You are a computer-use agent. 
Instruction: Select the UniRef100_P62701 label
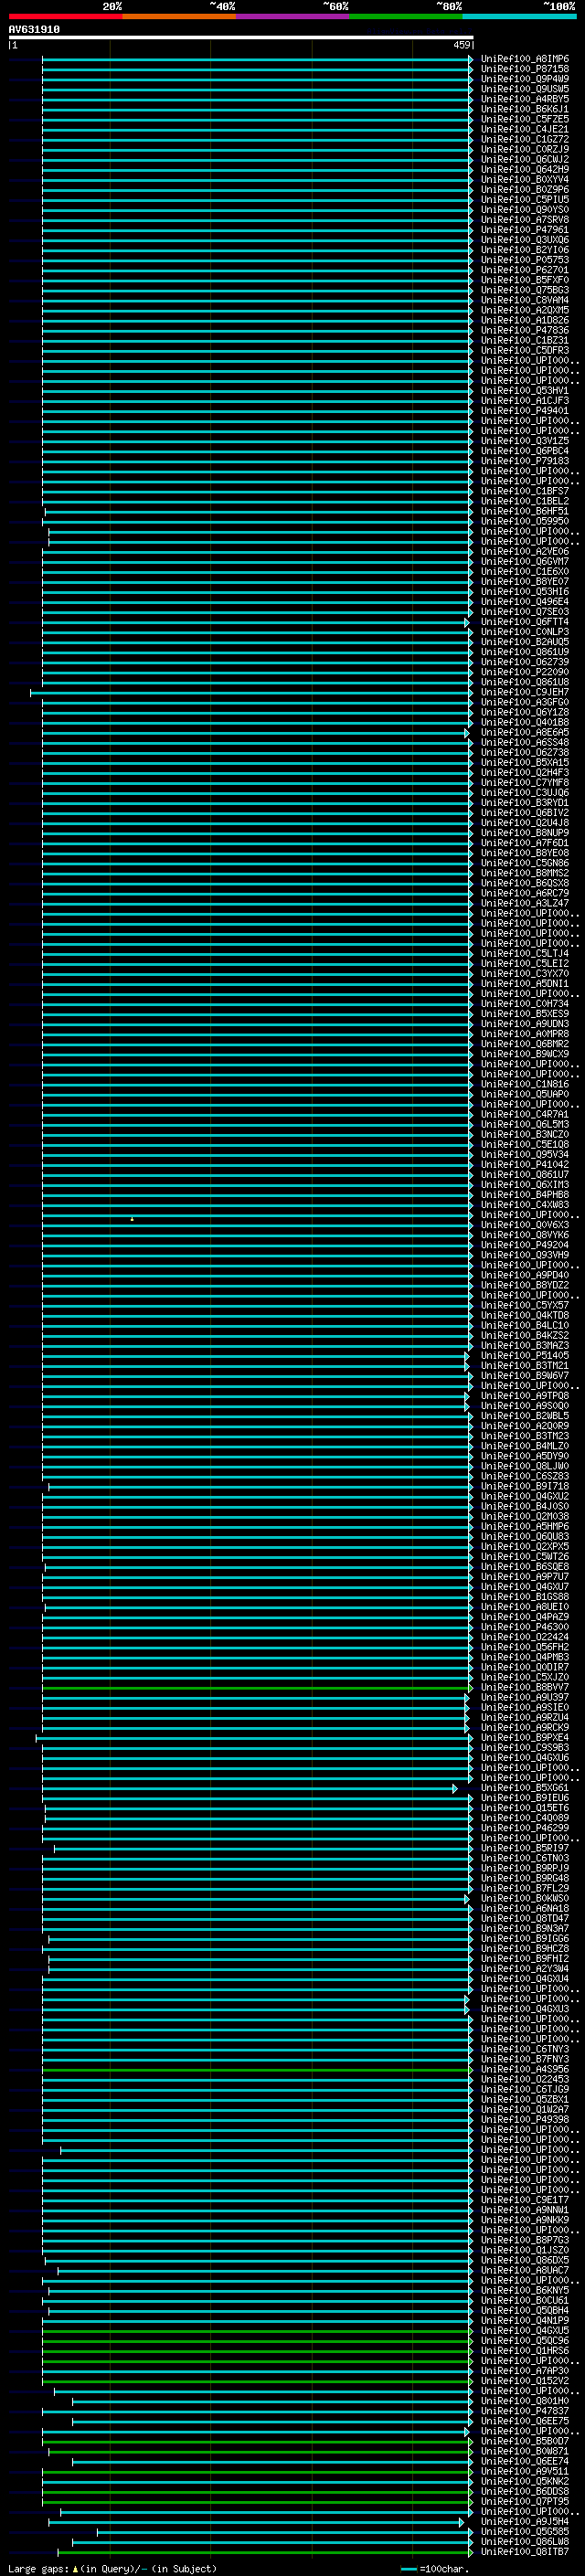pos(524,270)
